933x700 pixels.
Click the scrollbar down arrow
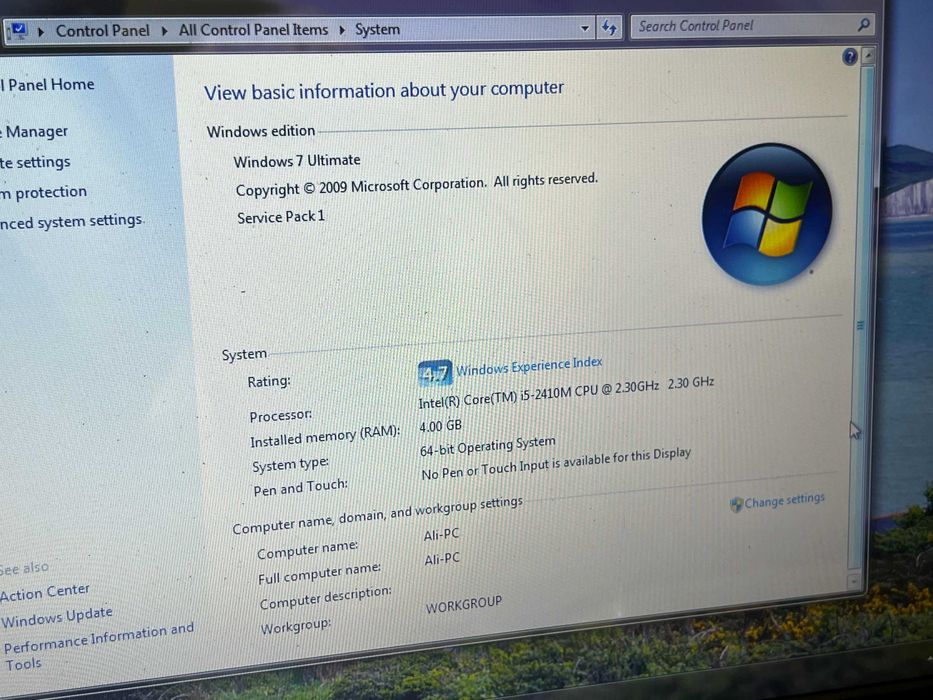coord(854,580)
